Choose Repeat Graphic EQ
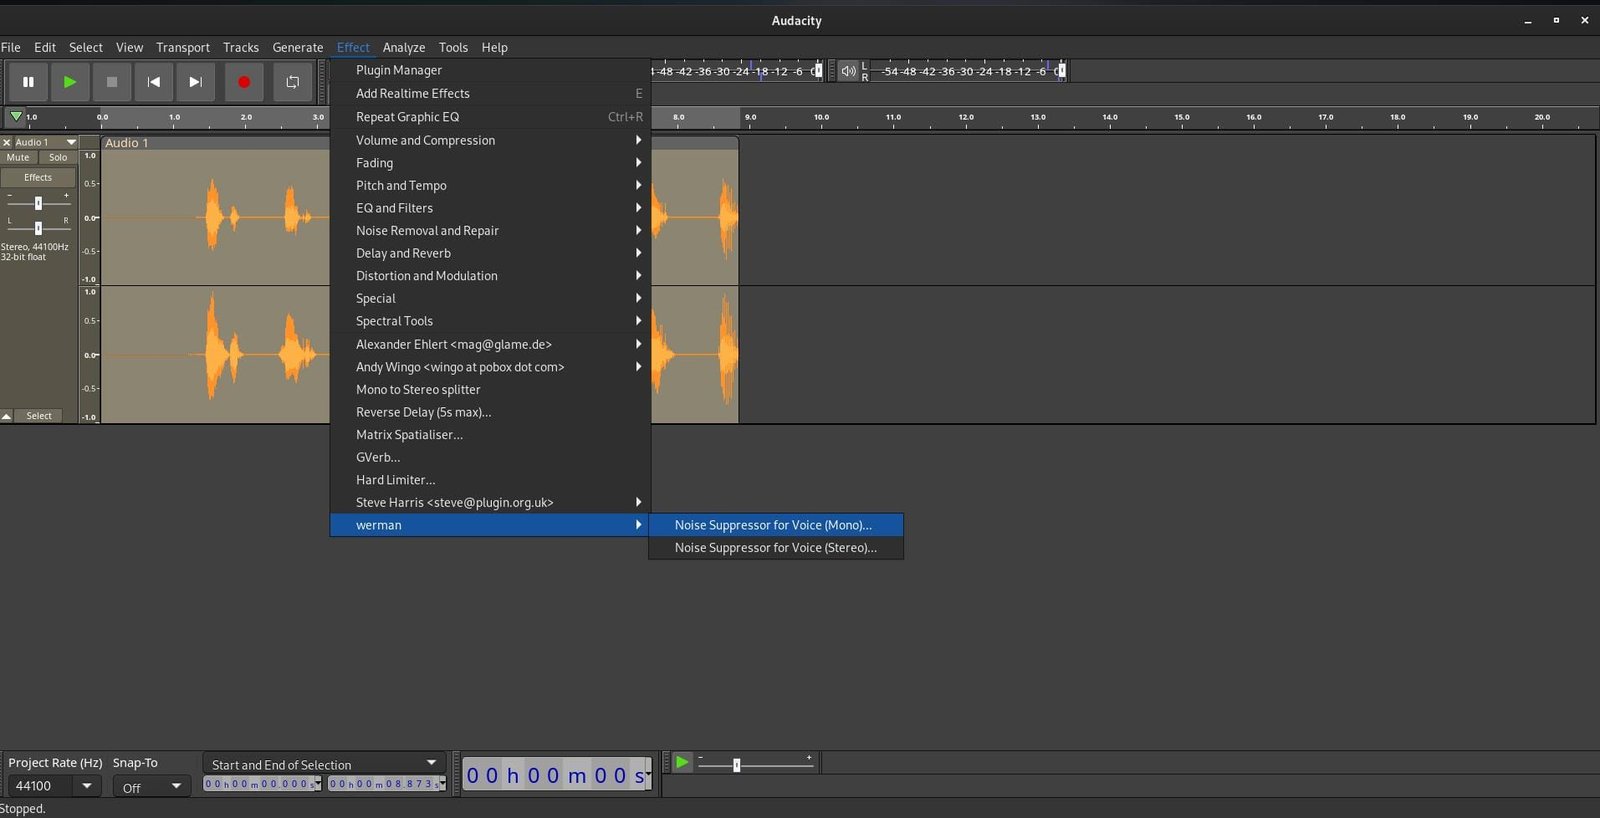This screenshot has height=818, width=1600. pyautogui.click(x=490, y=117)
